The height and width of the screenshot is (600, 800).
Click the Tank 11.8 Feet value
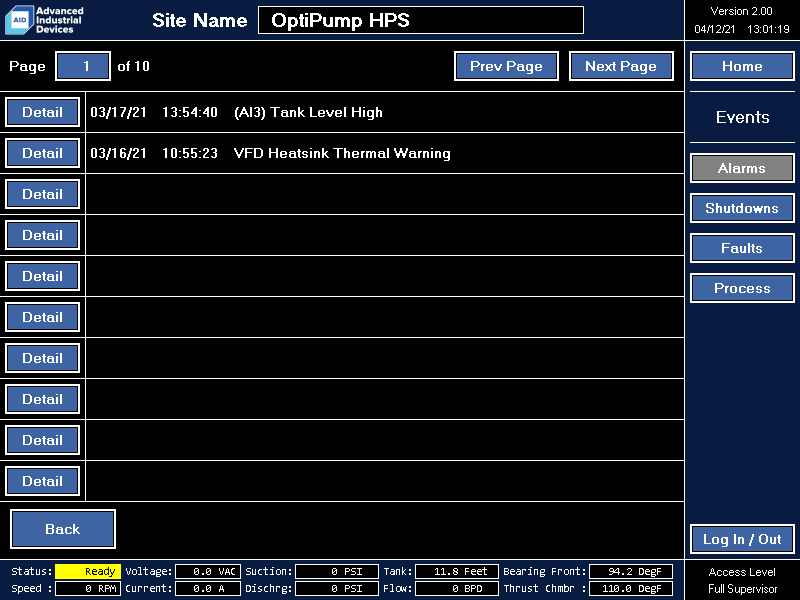[x=457, y=571]
